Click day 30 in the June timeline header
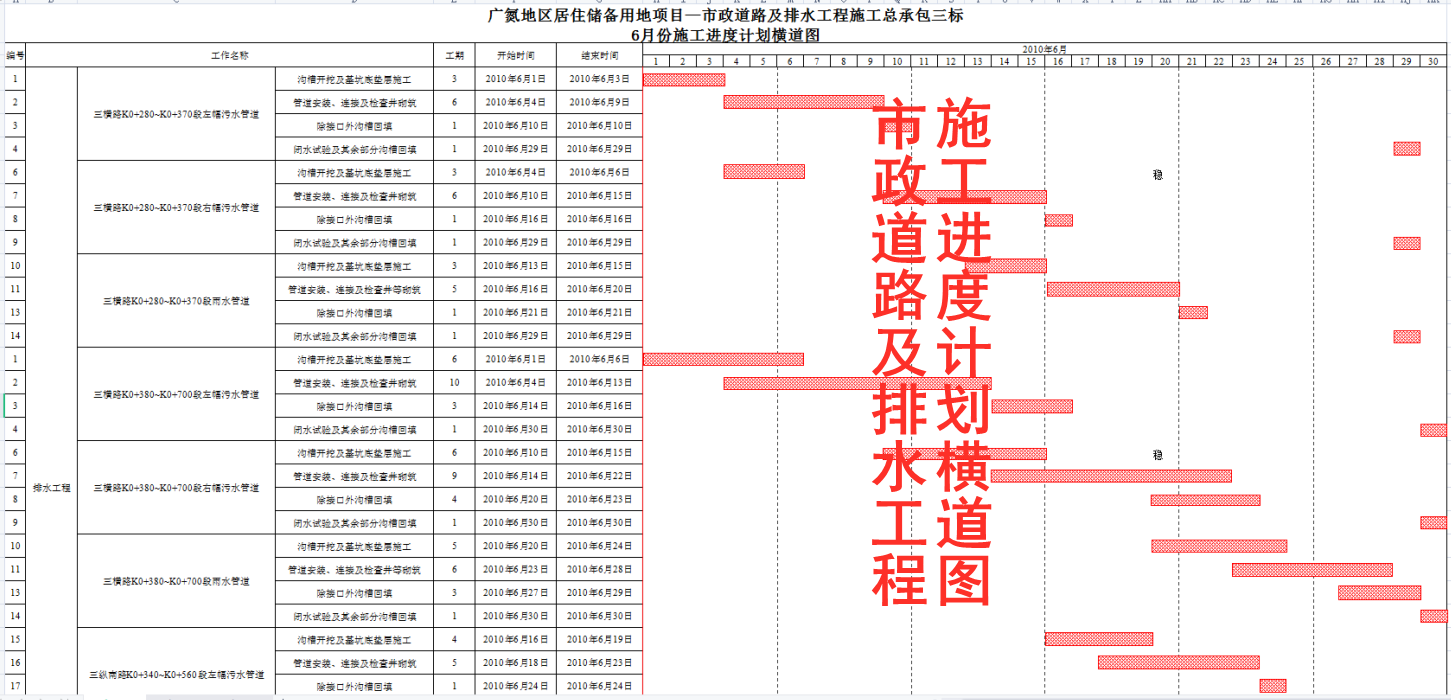Image resolution: width=1451 pixels, height=700 pixels. (1433, 61)
